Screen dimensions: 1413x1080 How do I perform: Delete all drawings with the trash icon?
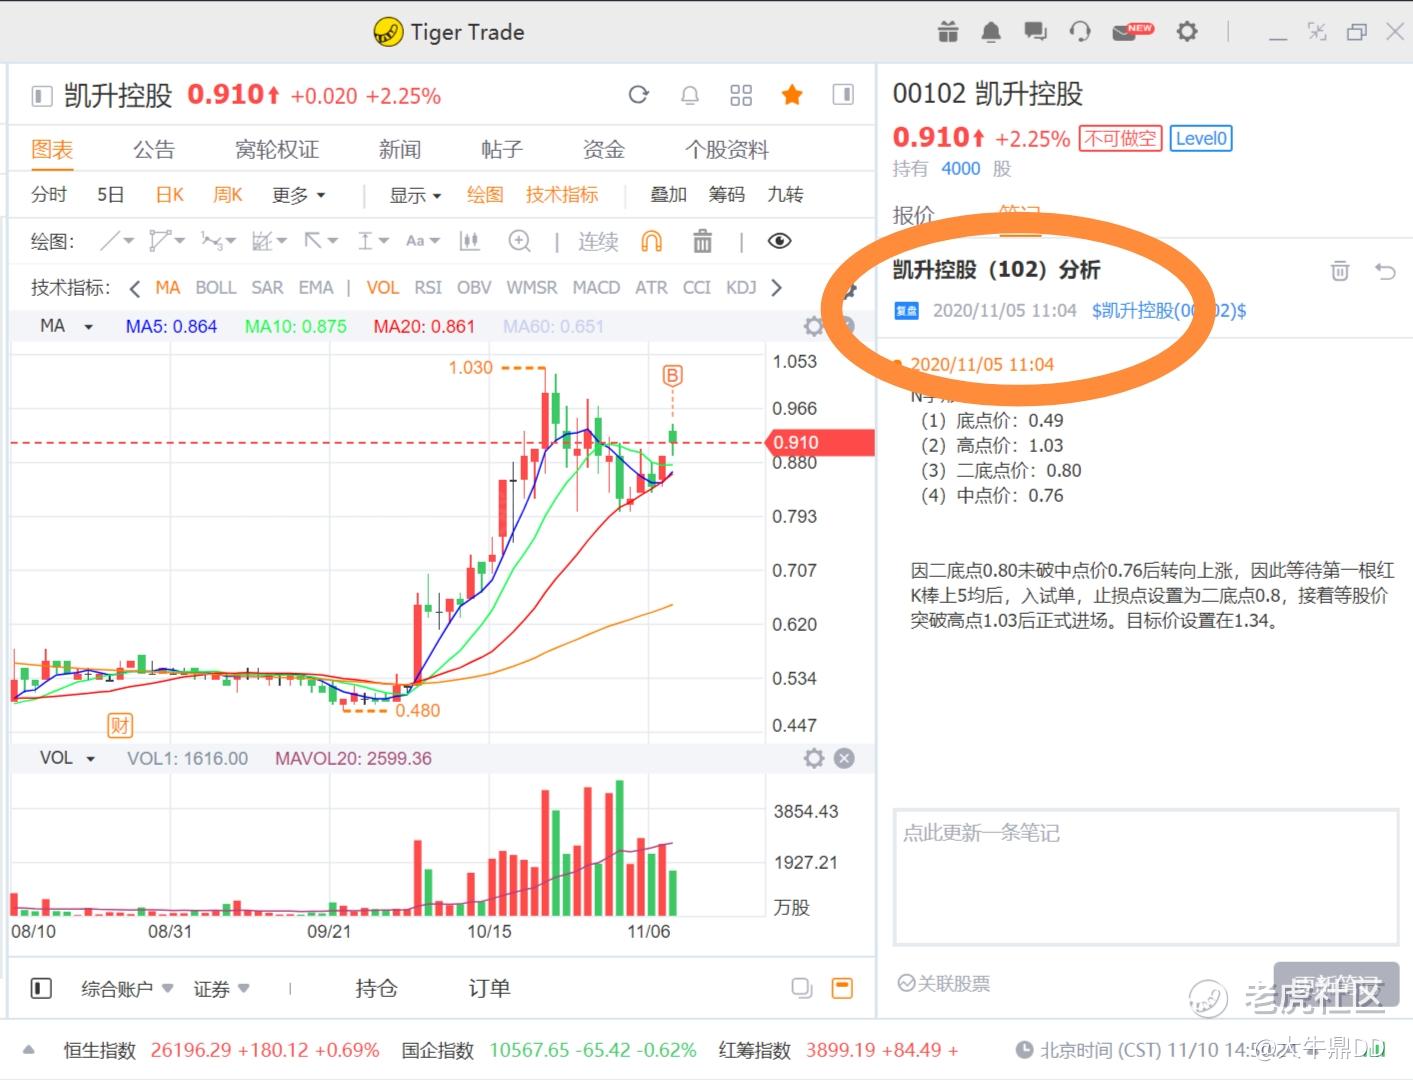[703, 241]
